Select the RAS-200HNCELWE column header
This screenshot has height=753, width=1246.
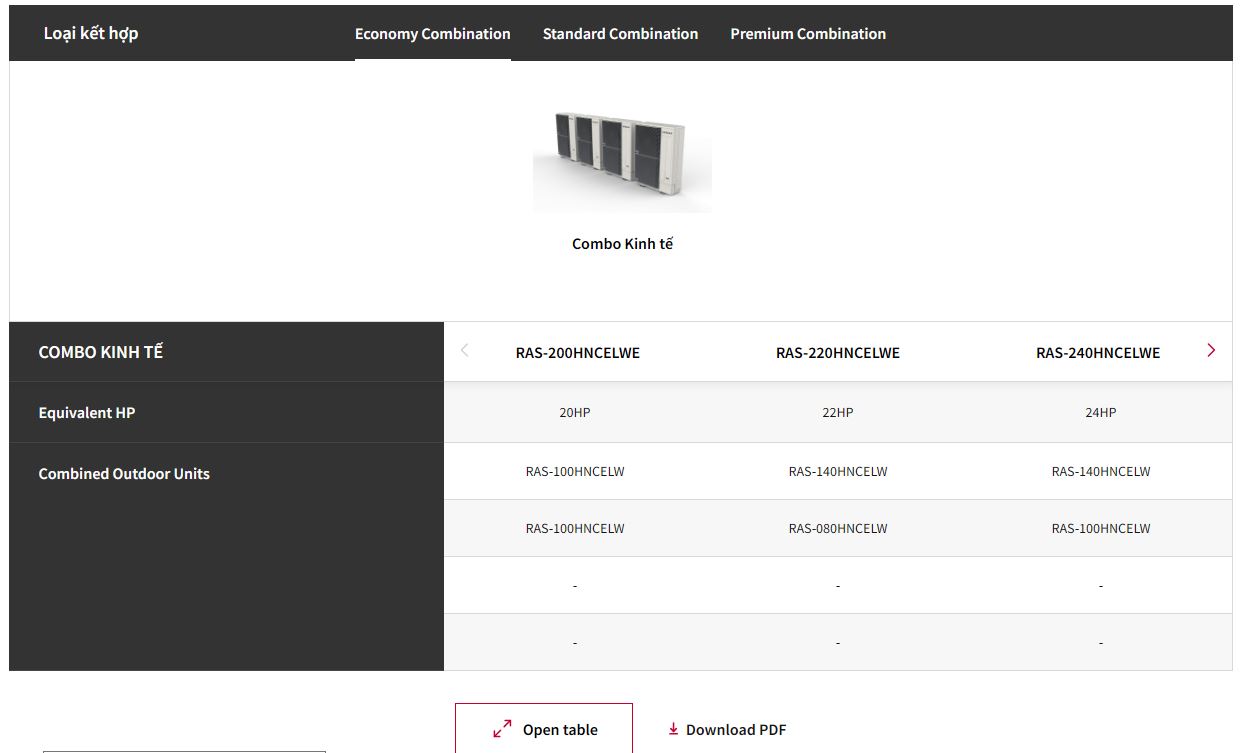[577, 353]
